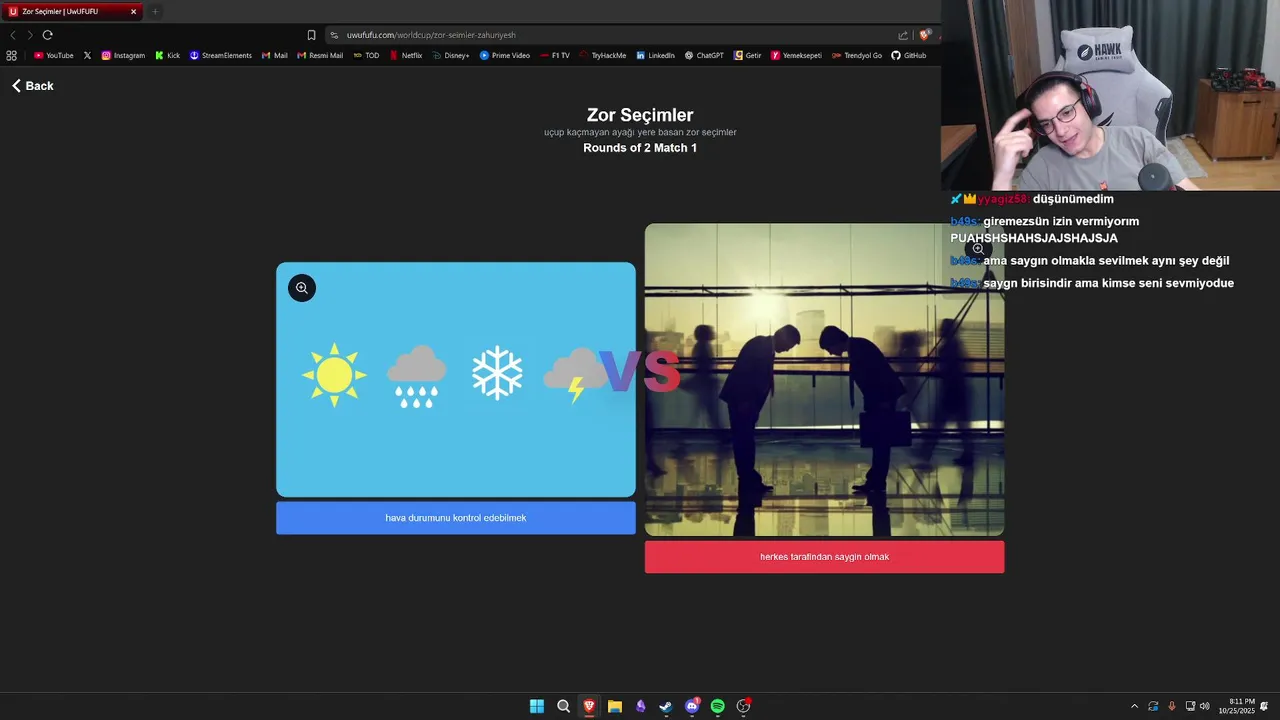Open the F1 TV bookmark
This screenshot has height=720, width=1280.
554,56
